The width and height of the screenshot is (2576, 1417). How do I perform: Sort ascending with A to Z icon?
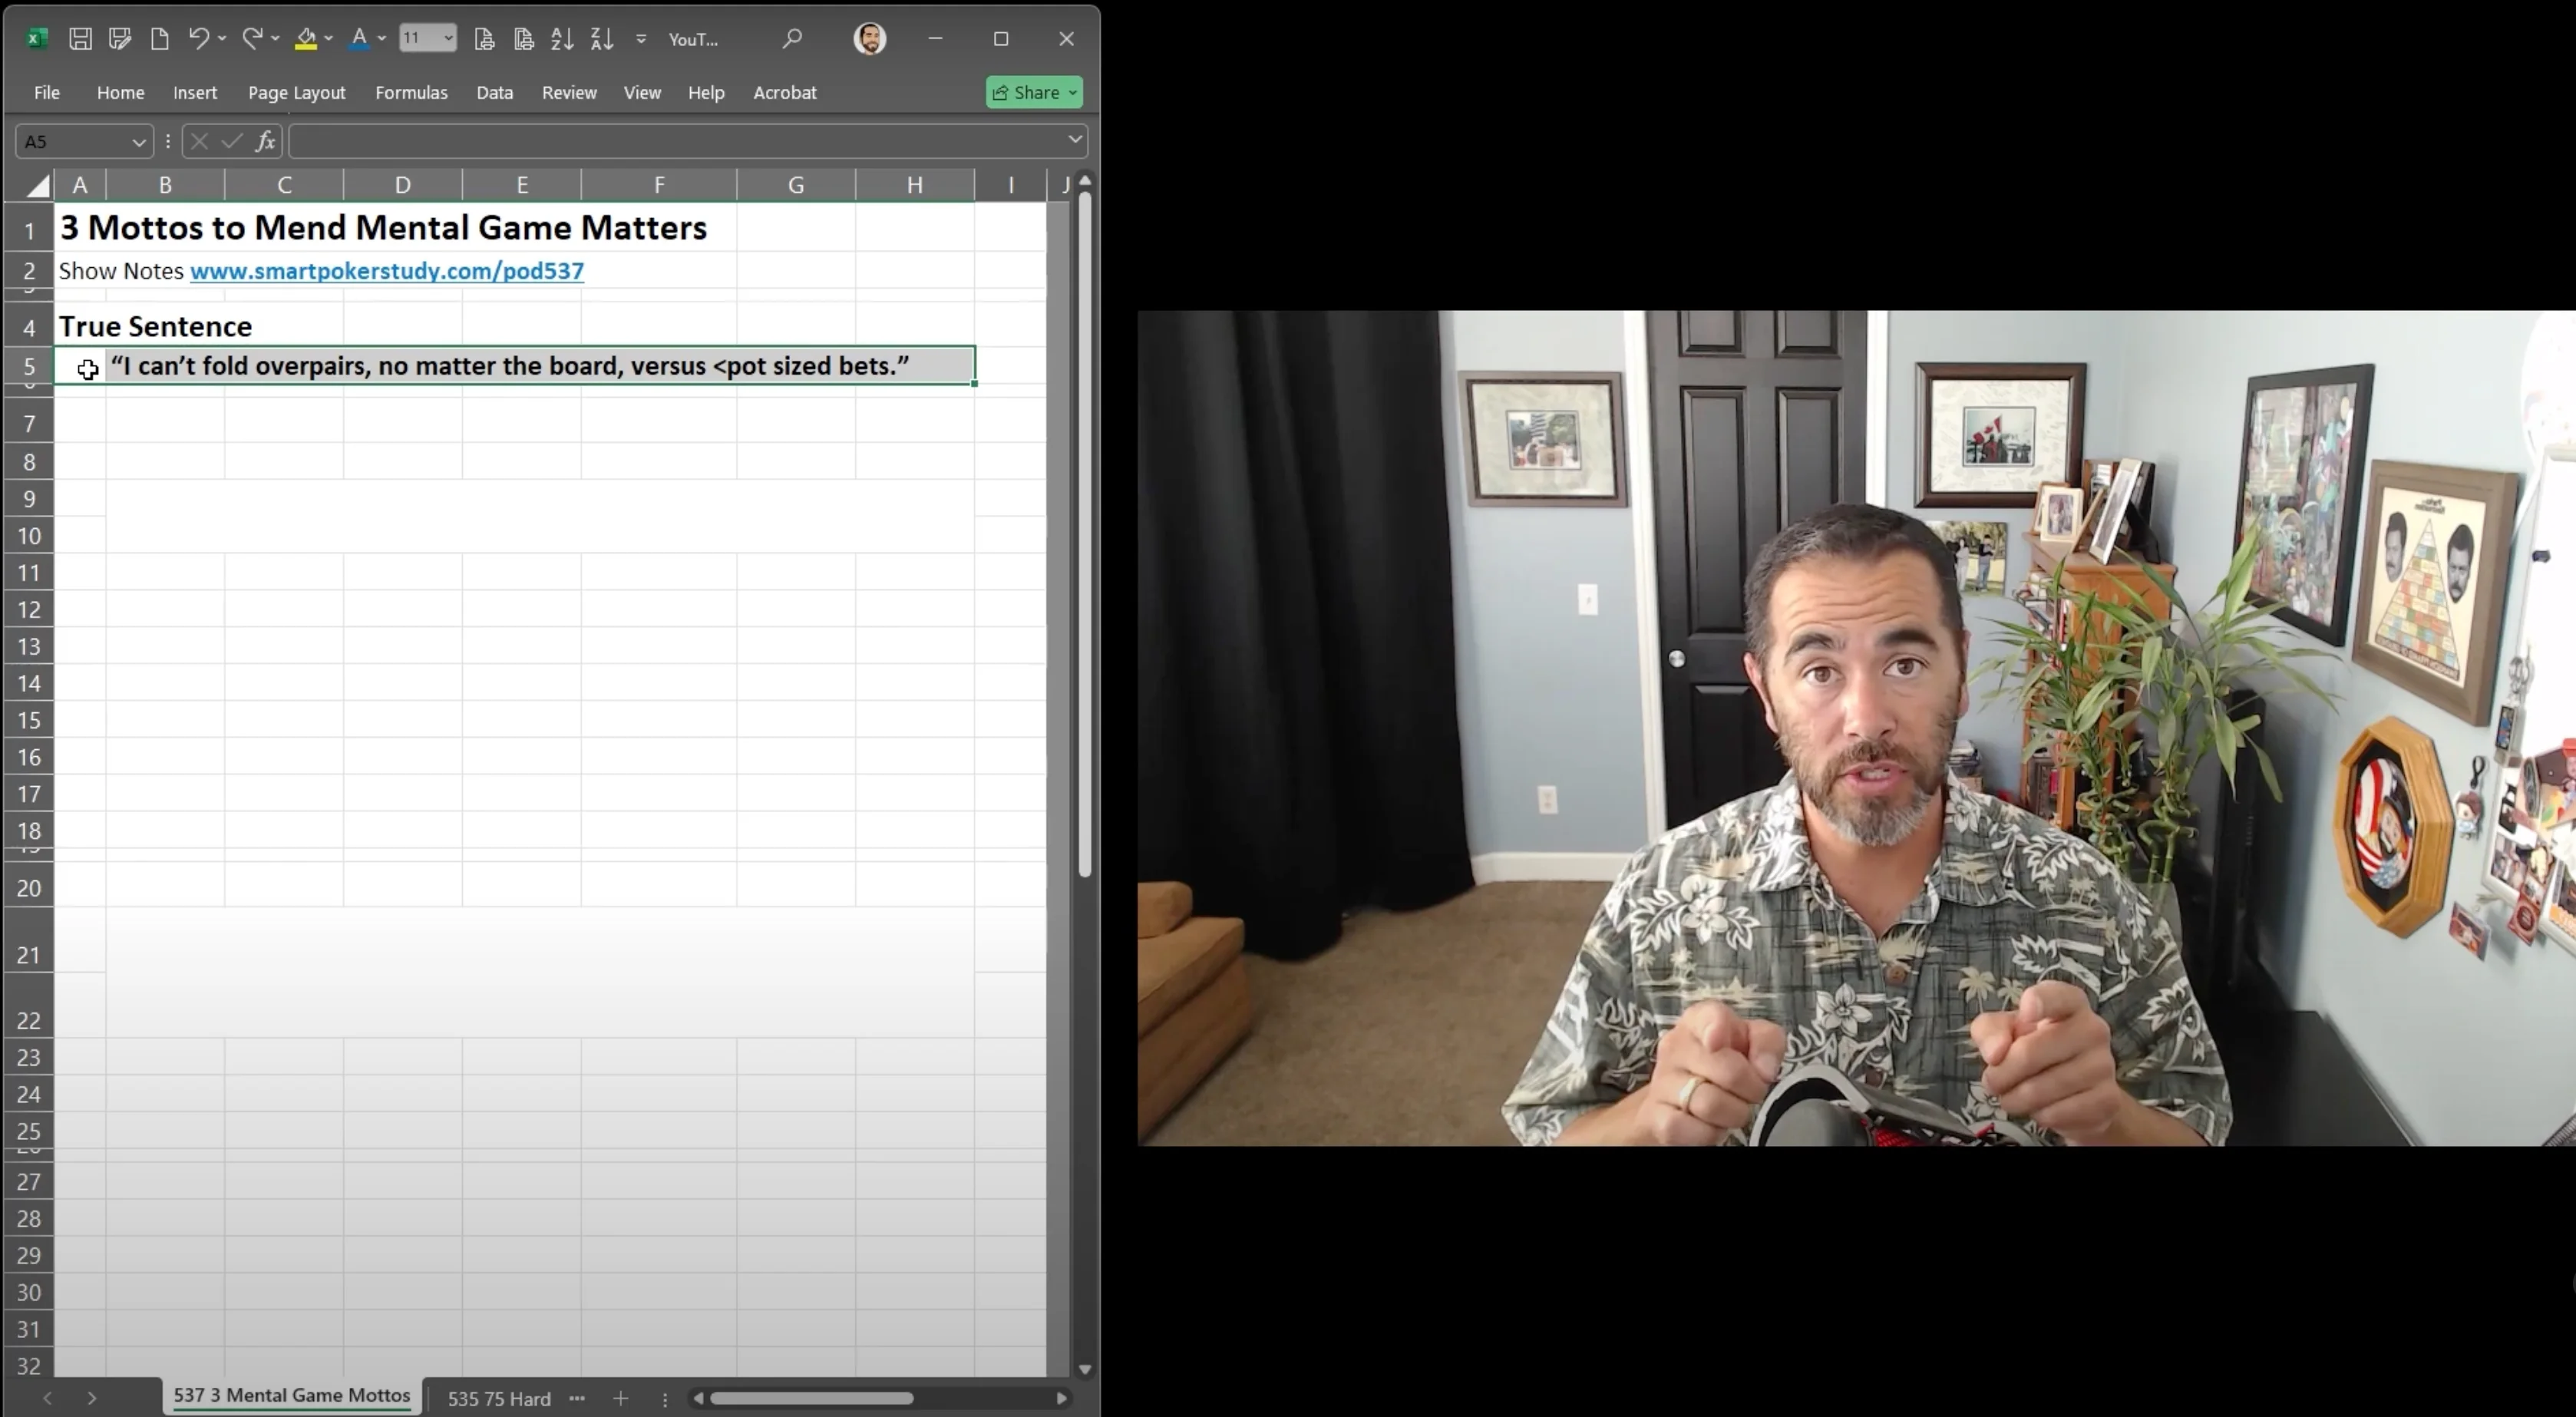click(562, 39)
